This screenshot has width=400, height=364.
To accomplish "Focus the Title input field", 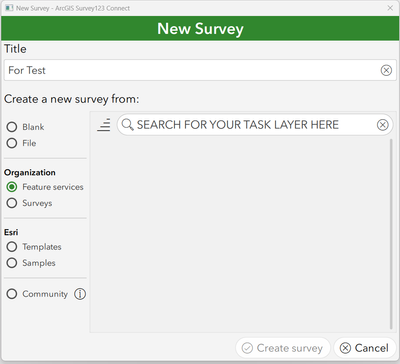I will 200,70.
